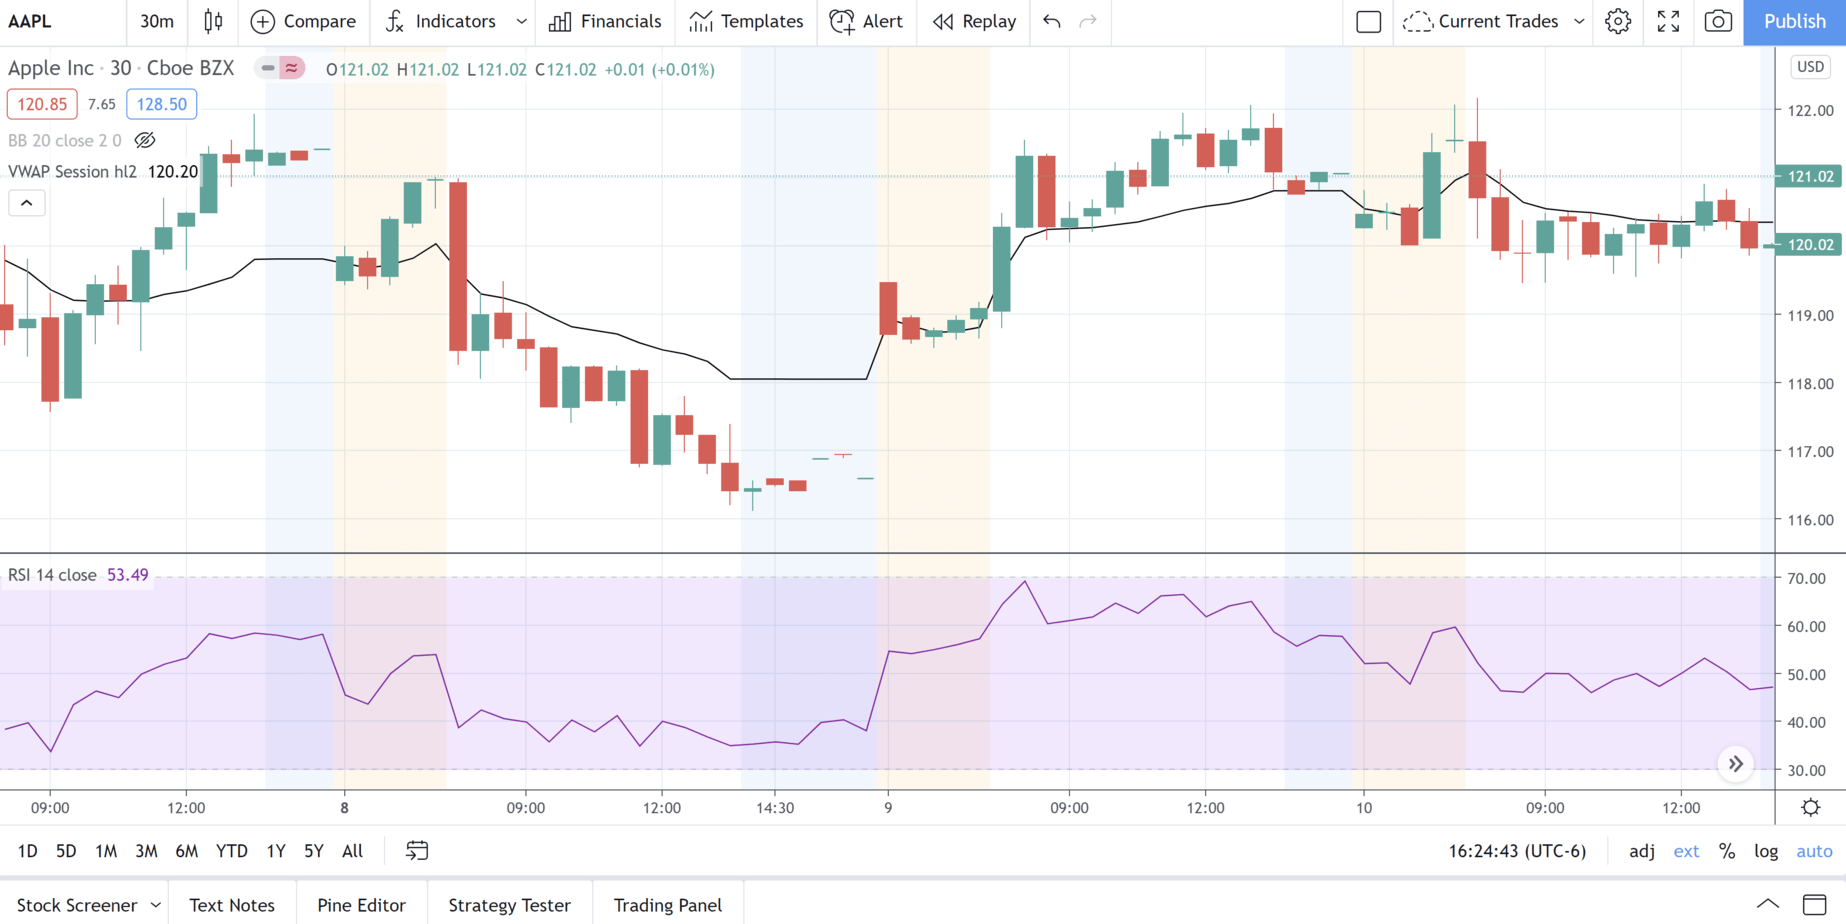Hide the BB 20 indicator
This screenshot has width=1846, height=924.
pos(145,140)
